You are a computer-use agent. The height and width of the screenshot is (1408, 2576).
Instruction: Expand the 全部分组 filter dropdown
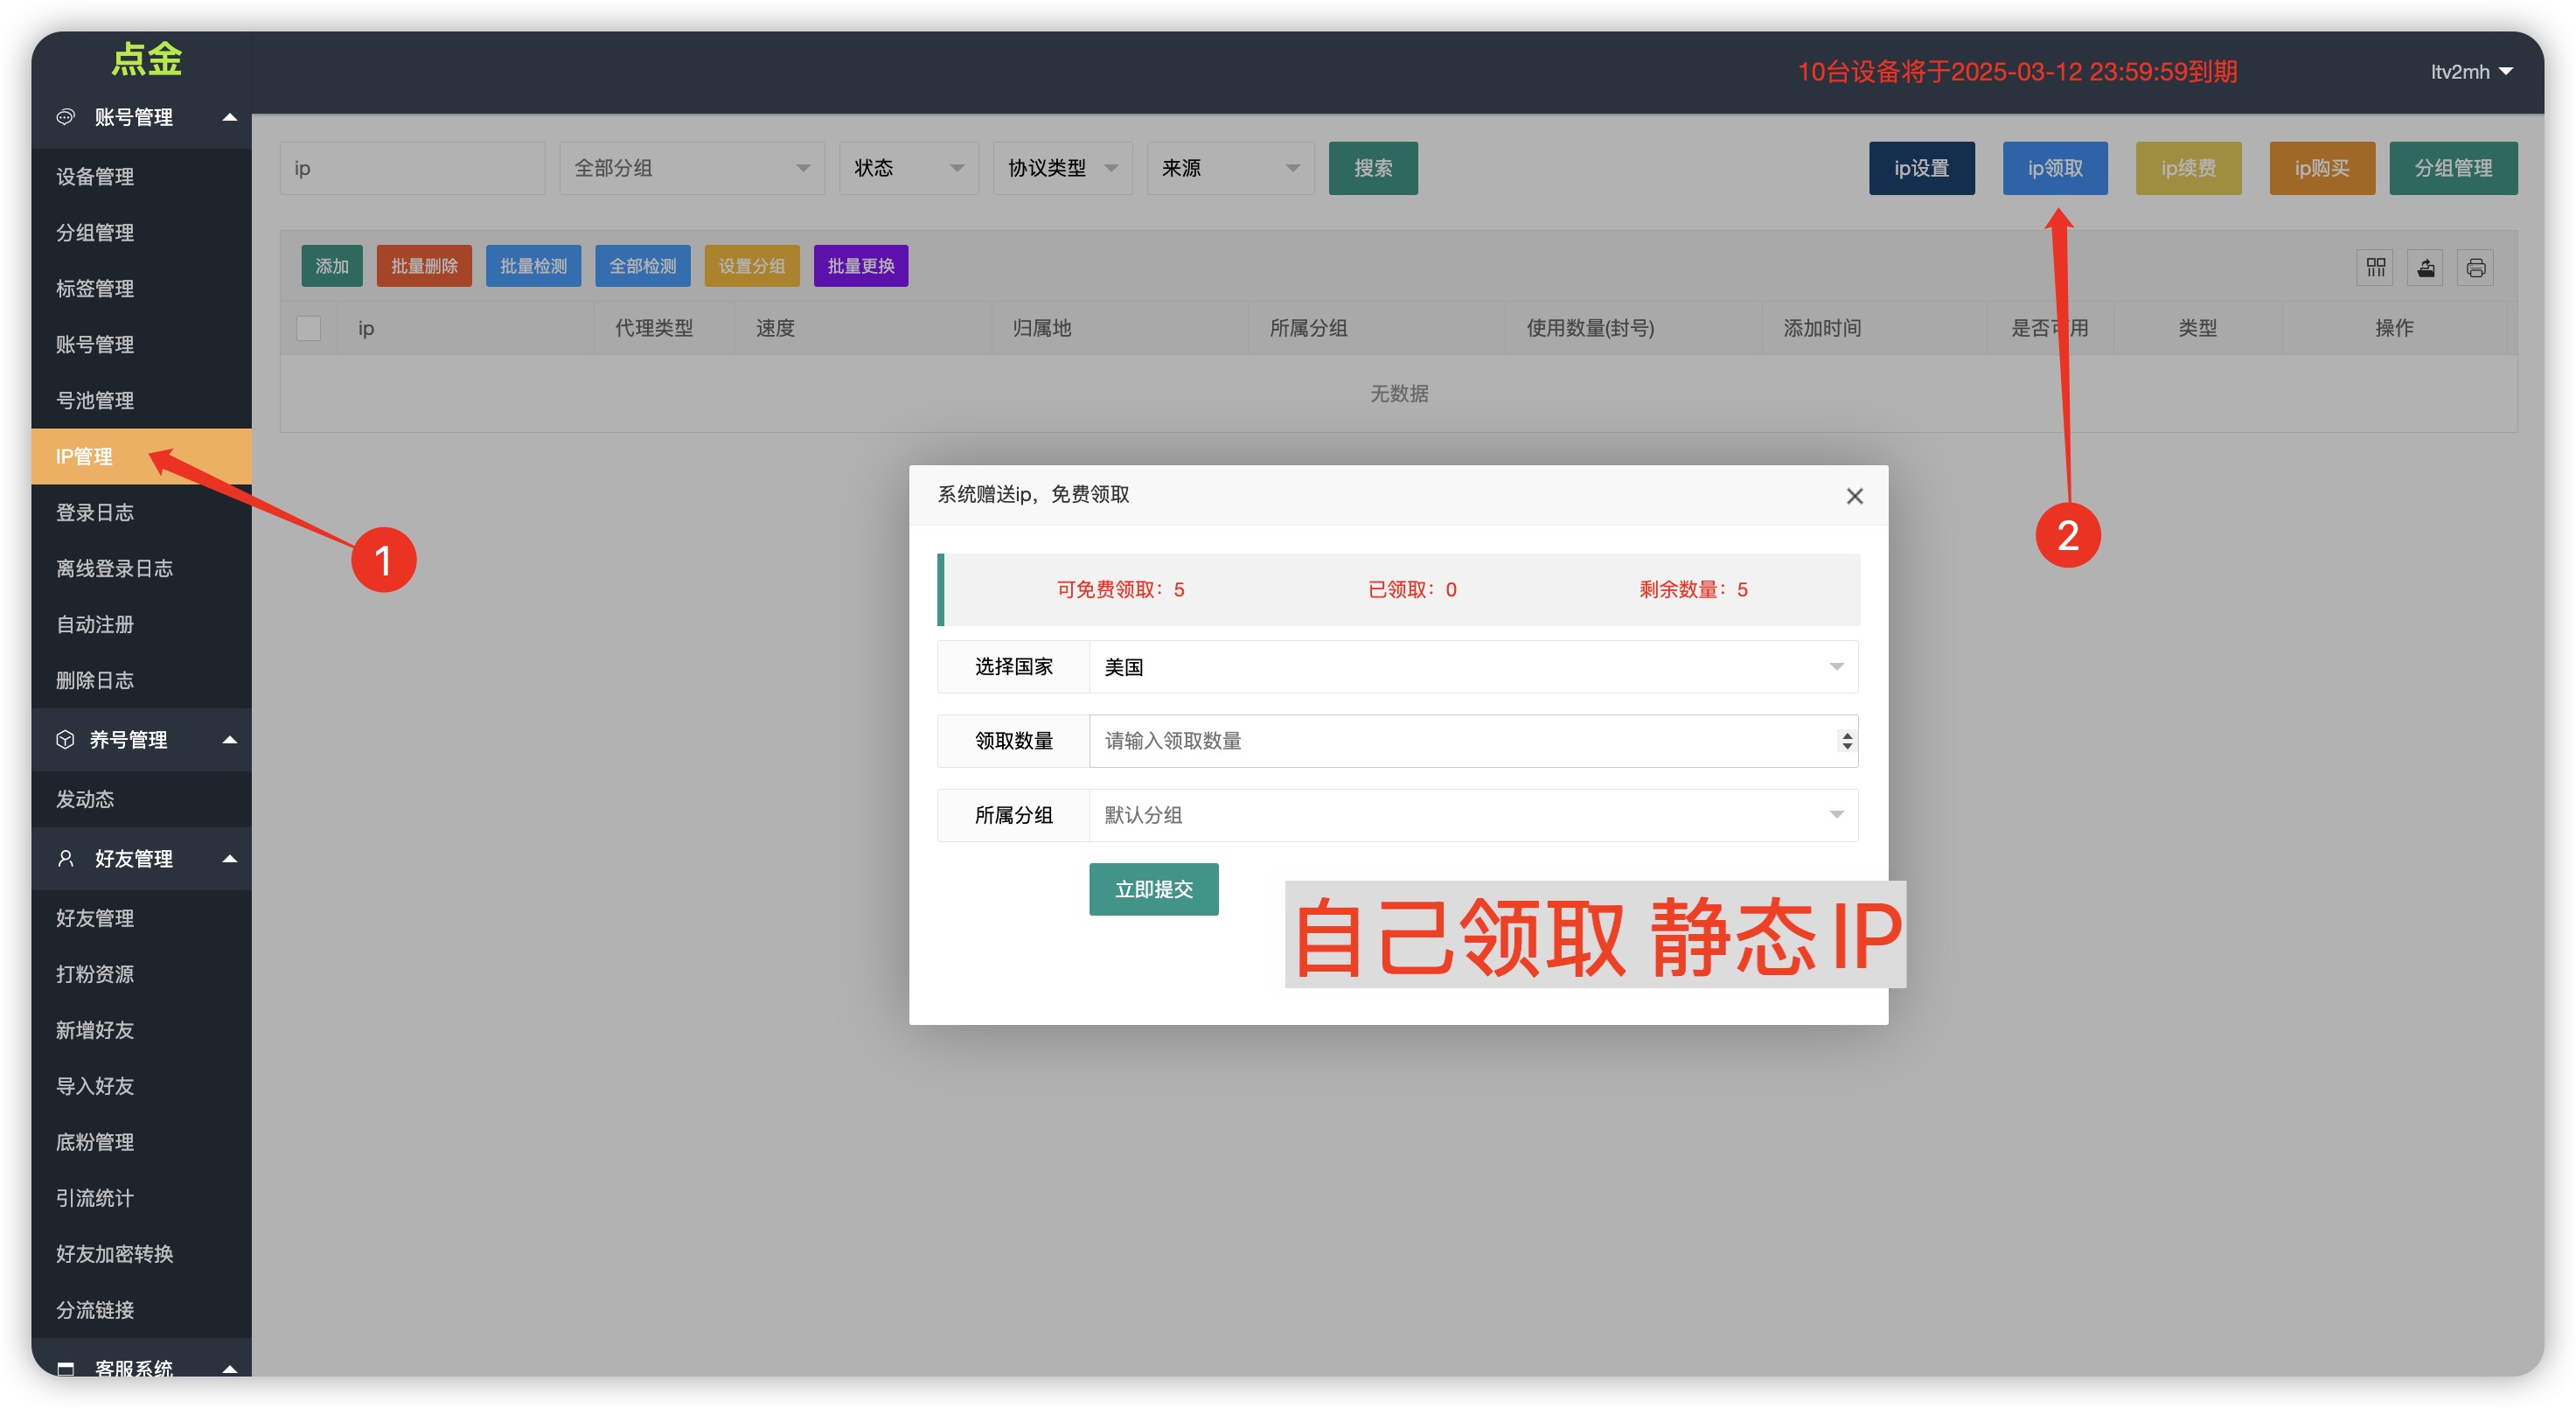point(691,168)
